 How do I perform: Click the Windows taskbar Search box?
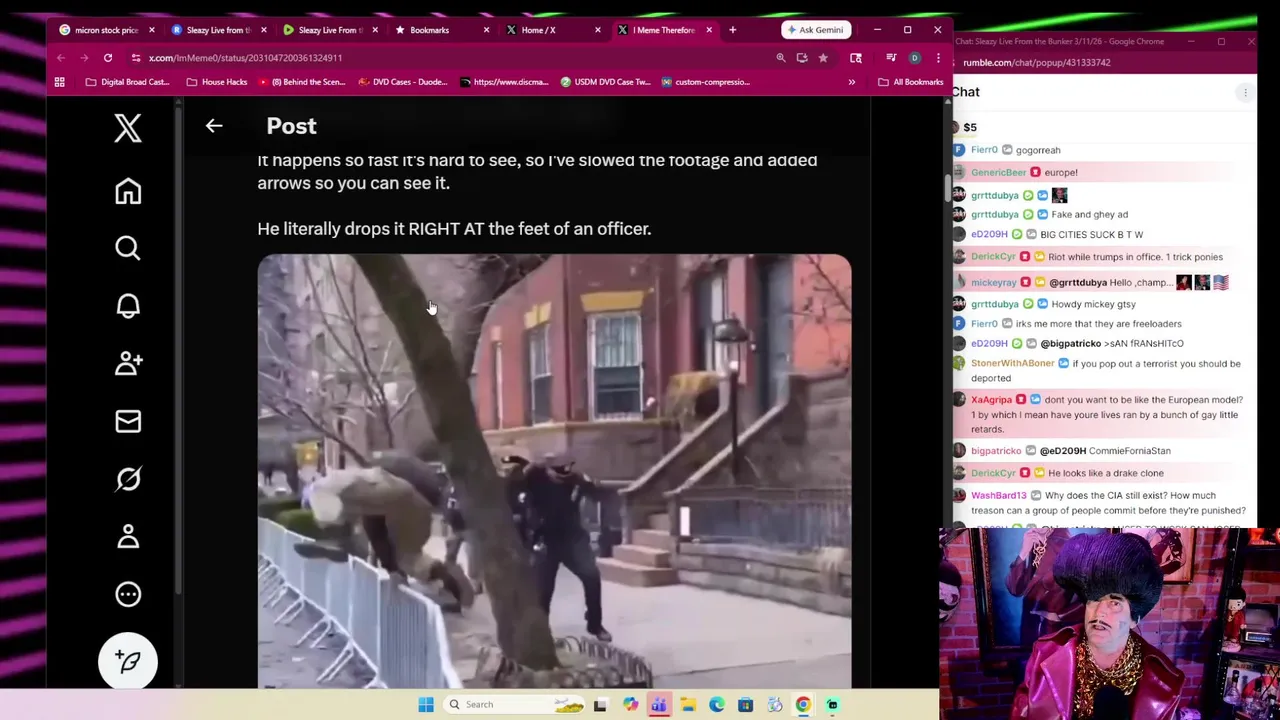[x=515, y=705]
